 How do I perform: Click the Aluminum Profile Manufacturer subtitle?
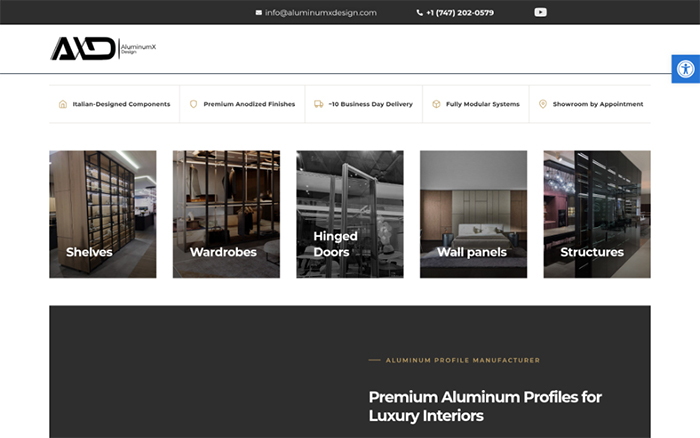pyautogui.click(x=463, y=360)
